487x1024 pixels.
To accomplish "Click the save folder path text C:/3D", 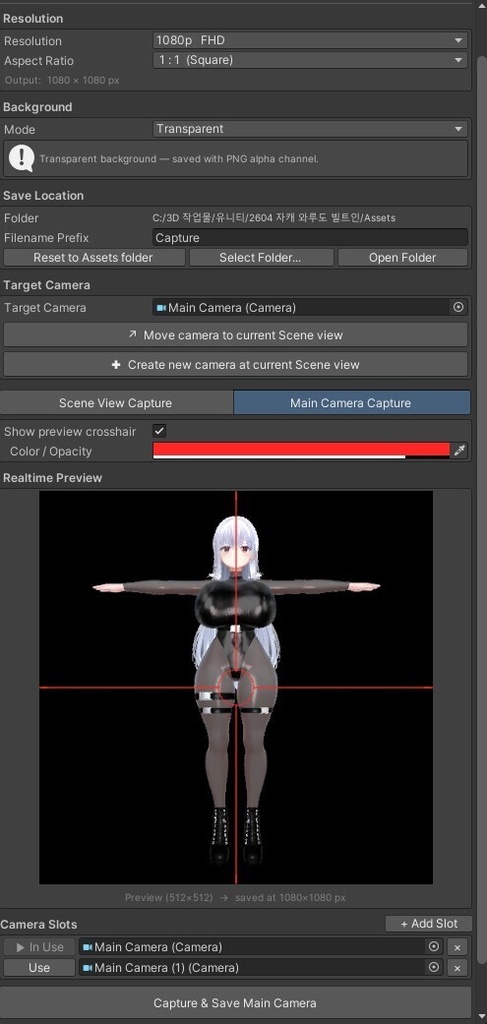I will coord(274,218).
